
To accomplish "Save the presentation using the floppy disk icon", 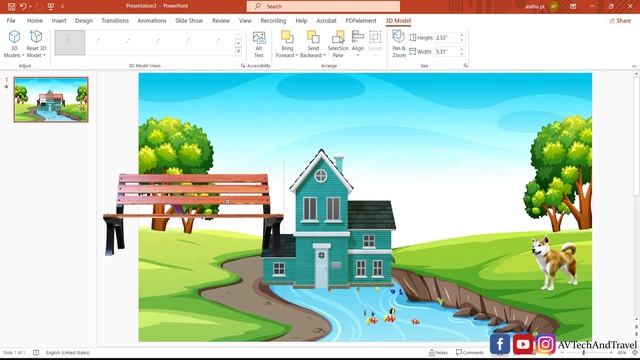I will 11,6.
